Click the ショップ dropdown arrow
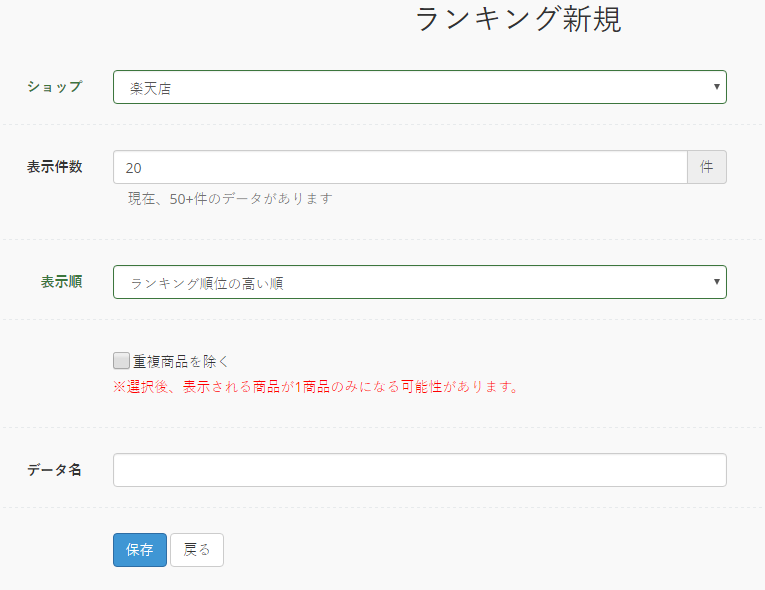 click(x=717, y=87)
